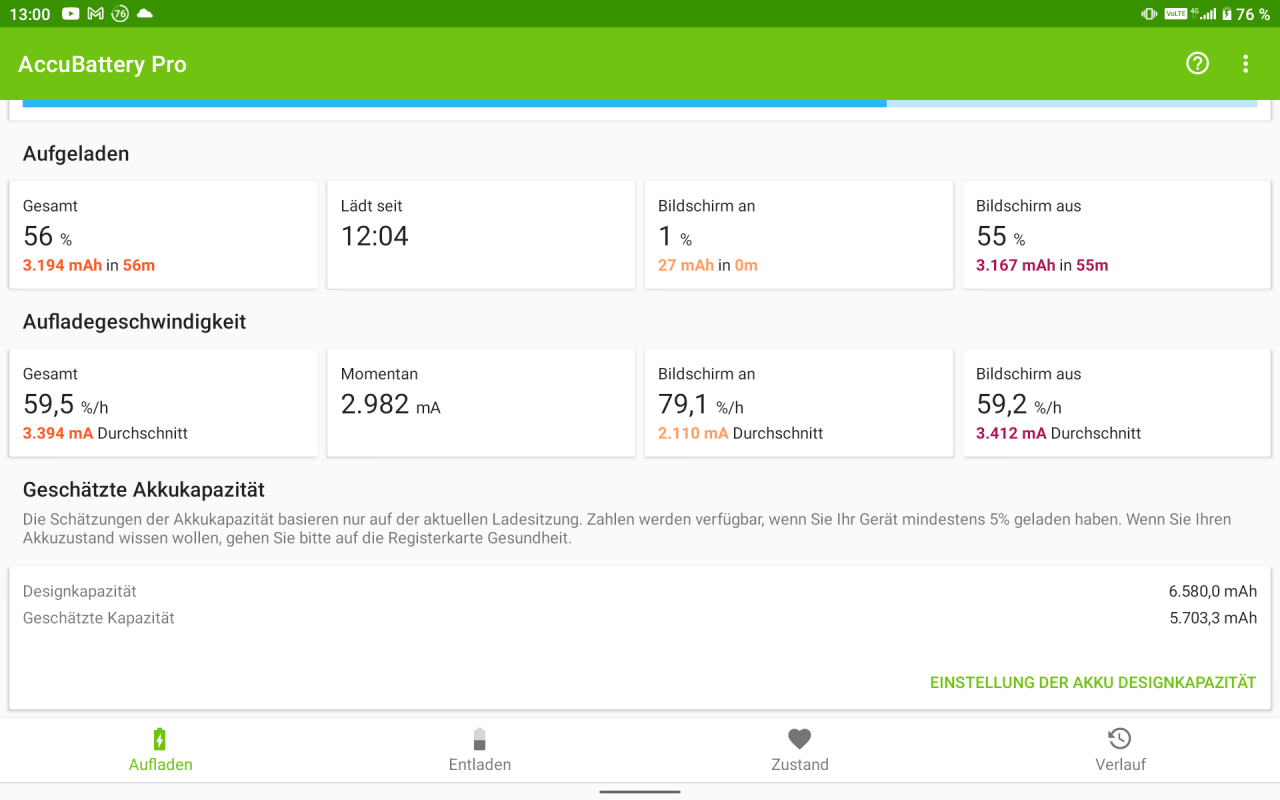Tap the Geschätzte Akkukapazität heading
The width and height of the screenshot is (1280, 800).
pyautogui.click(x=144, y=490)
